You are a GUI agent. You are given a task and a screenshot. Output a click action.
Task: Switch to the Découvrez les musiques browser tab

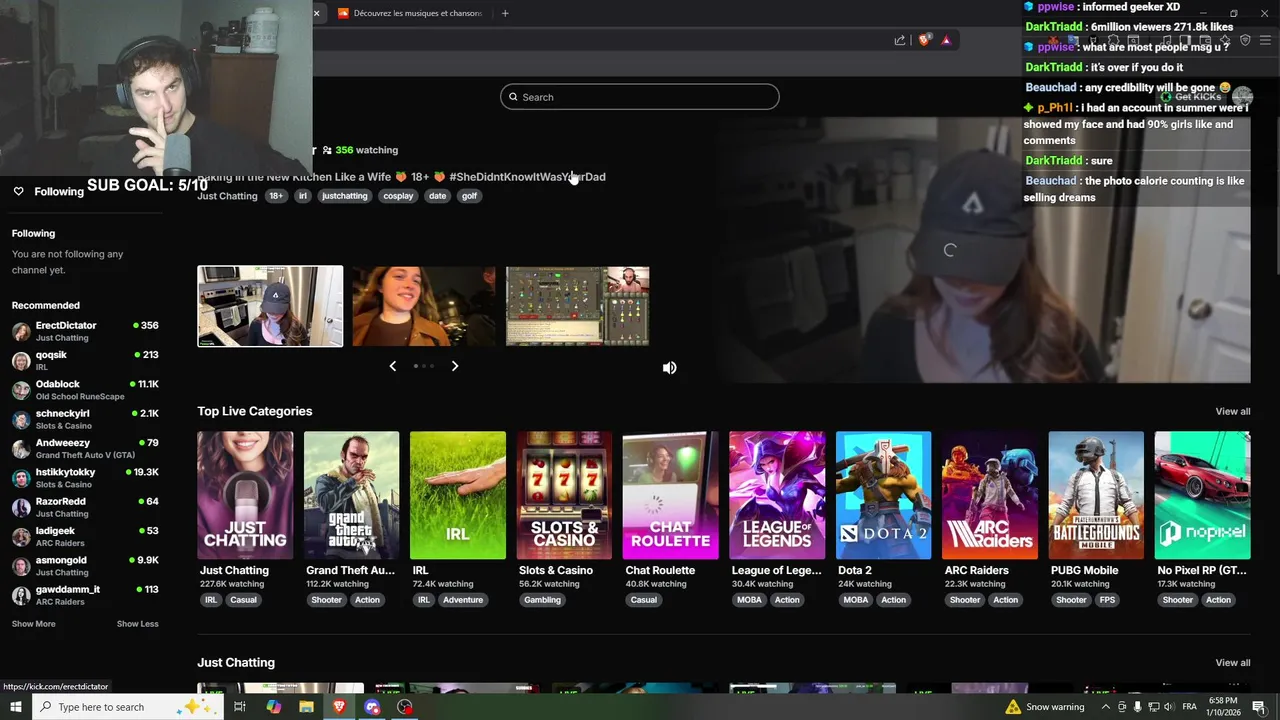[x=410, y=13]
